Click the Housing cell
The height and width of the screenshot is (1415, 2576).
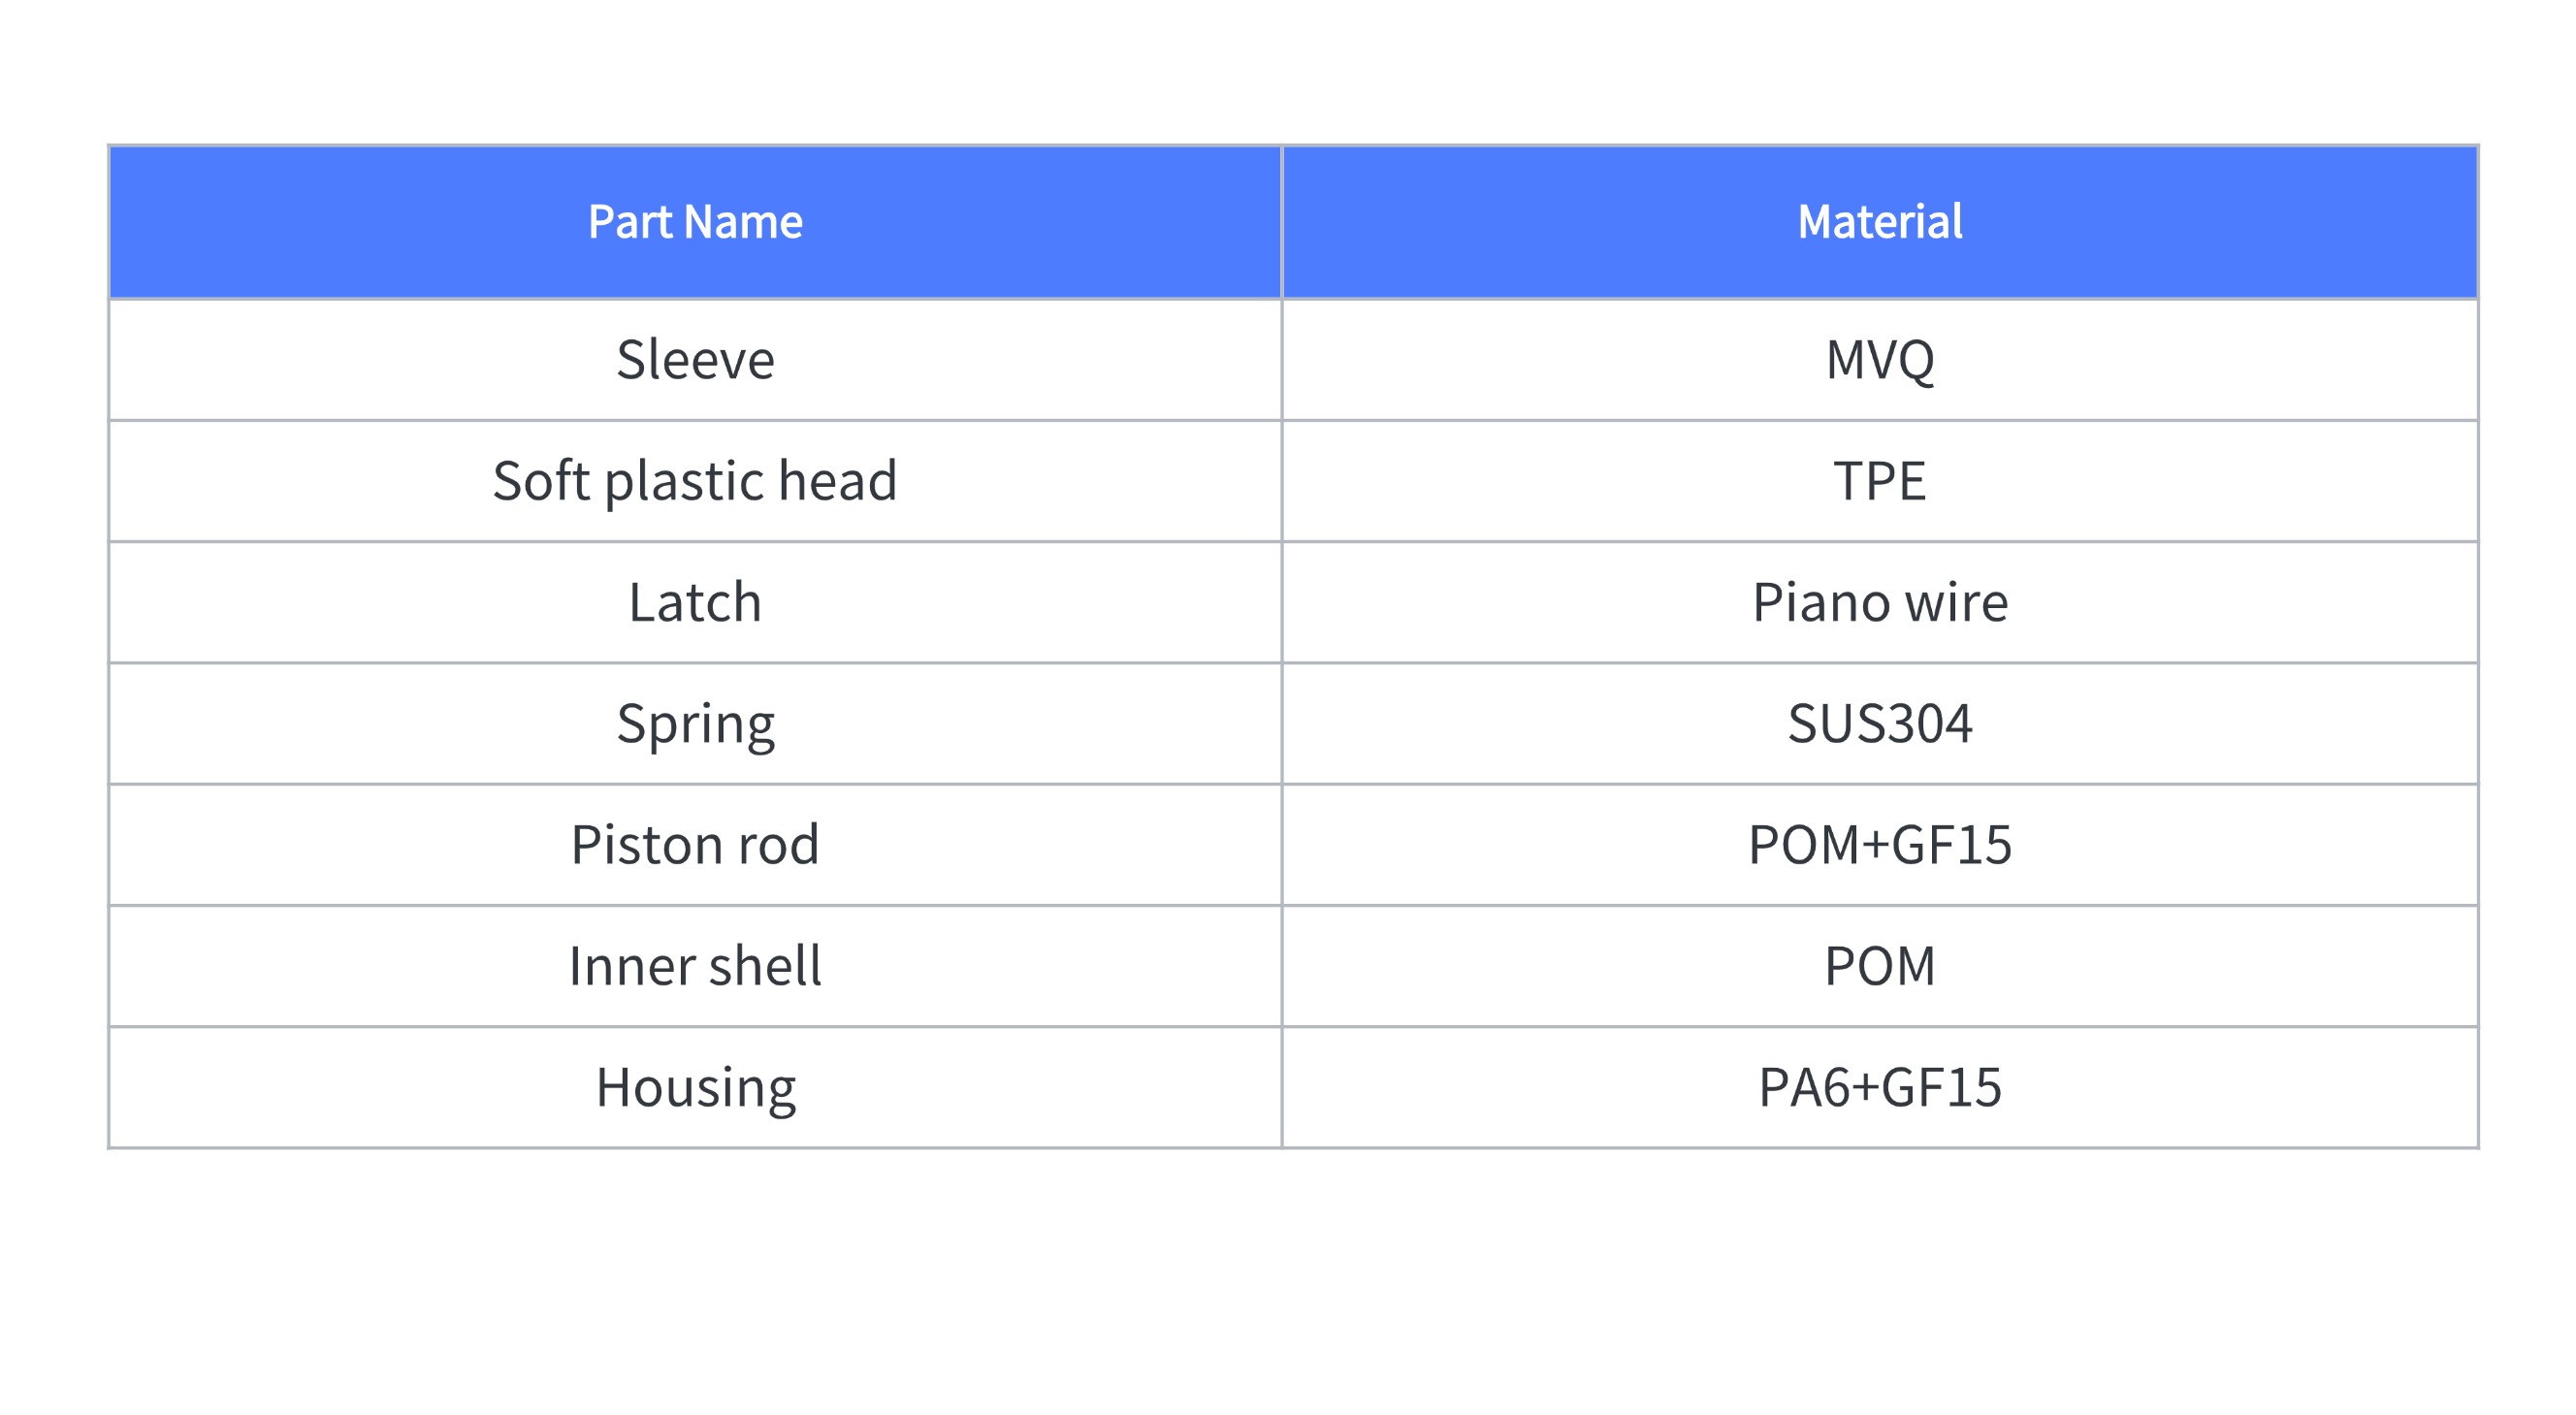[x=695, y=1087]
